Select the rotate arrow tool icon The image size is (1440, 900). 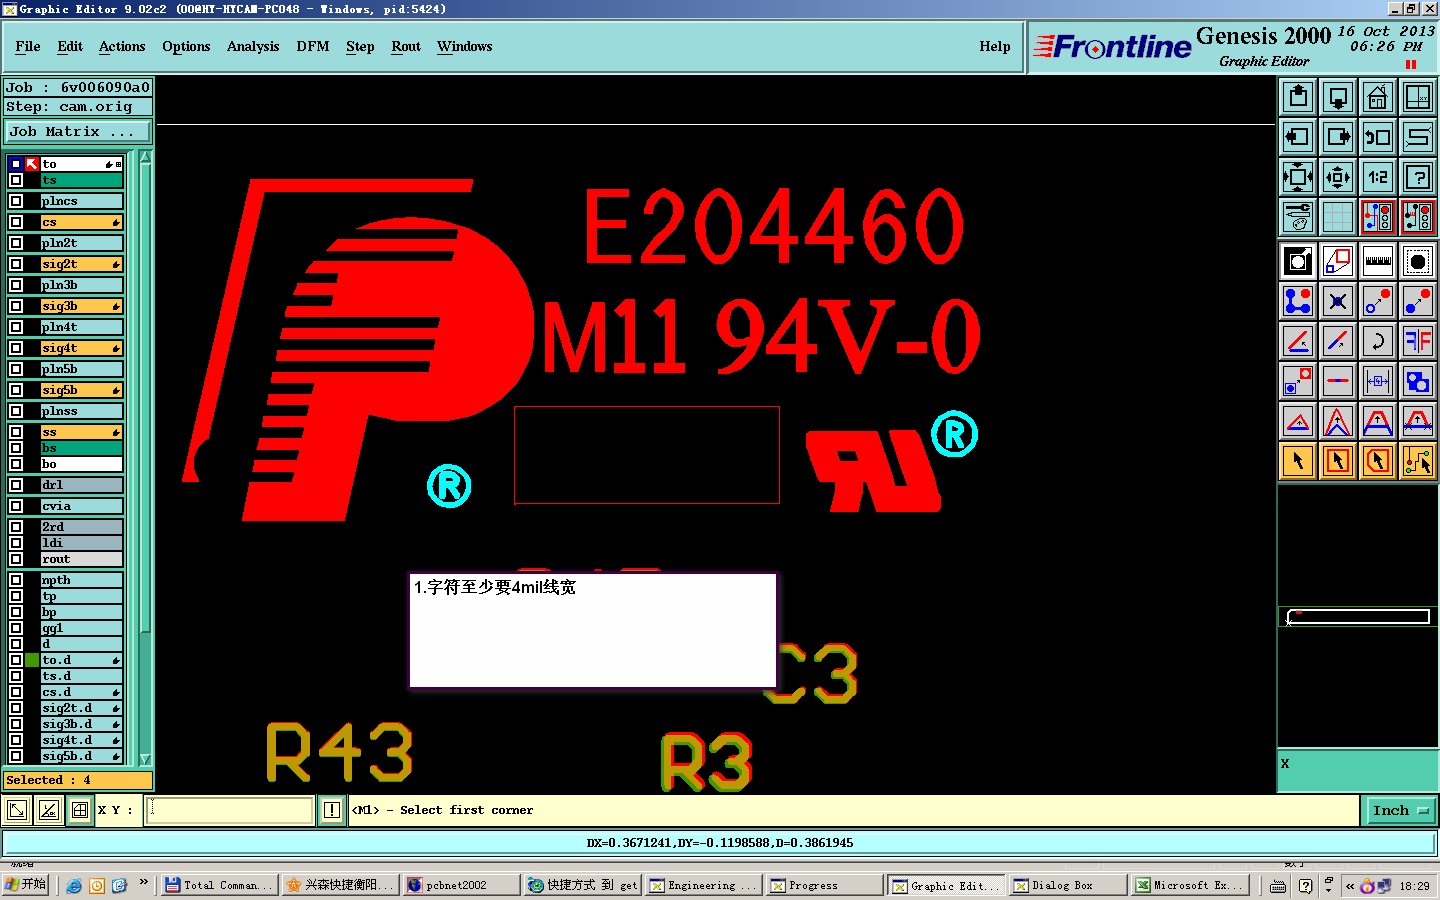[x=1378, y=341]
